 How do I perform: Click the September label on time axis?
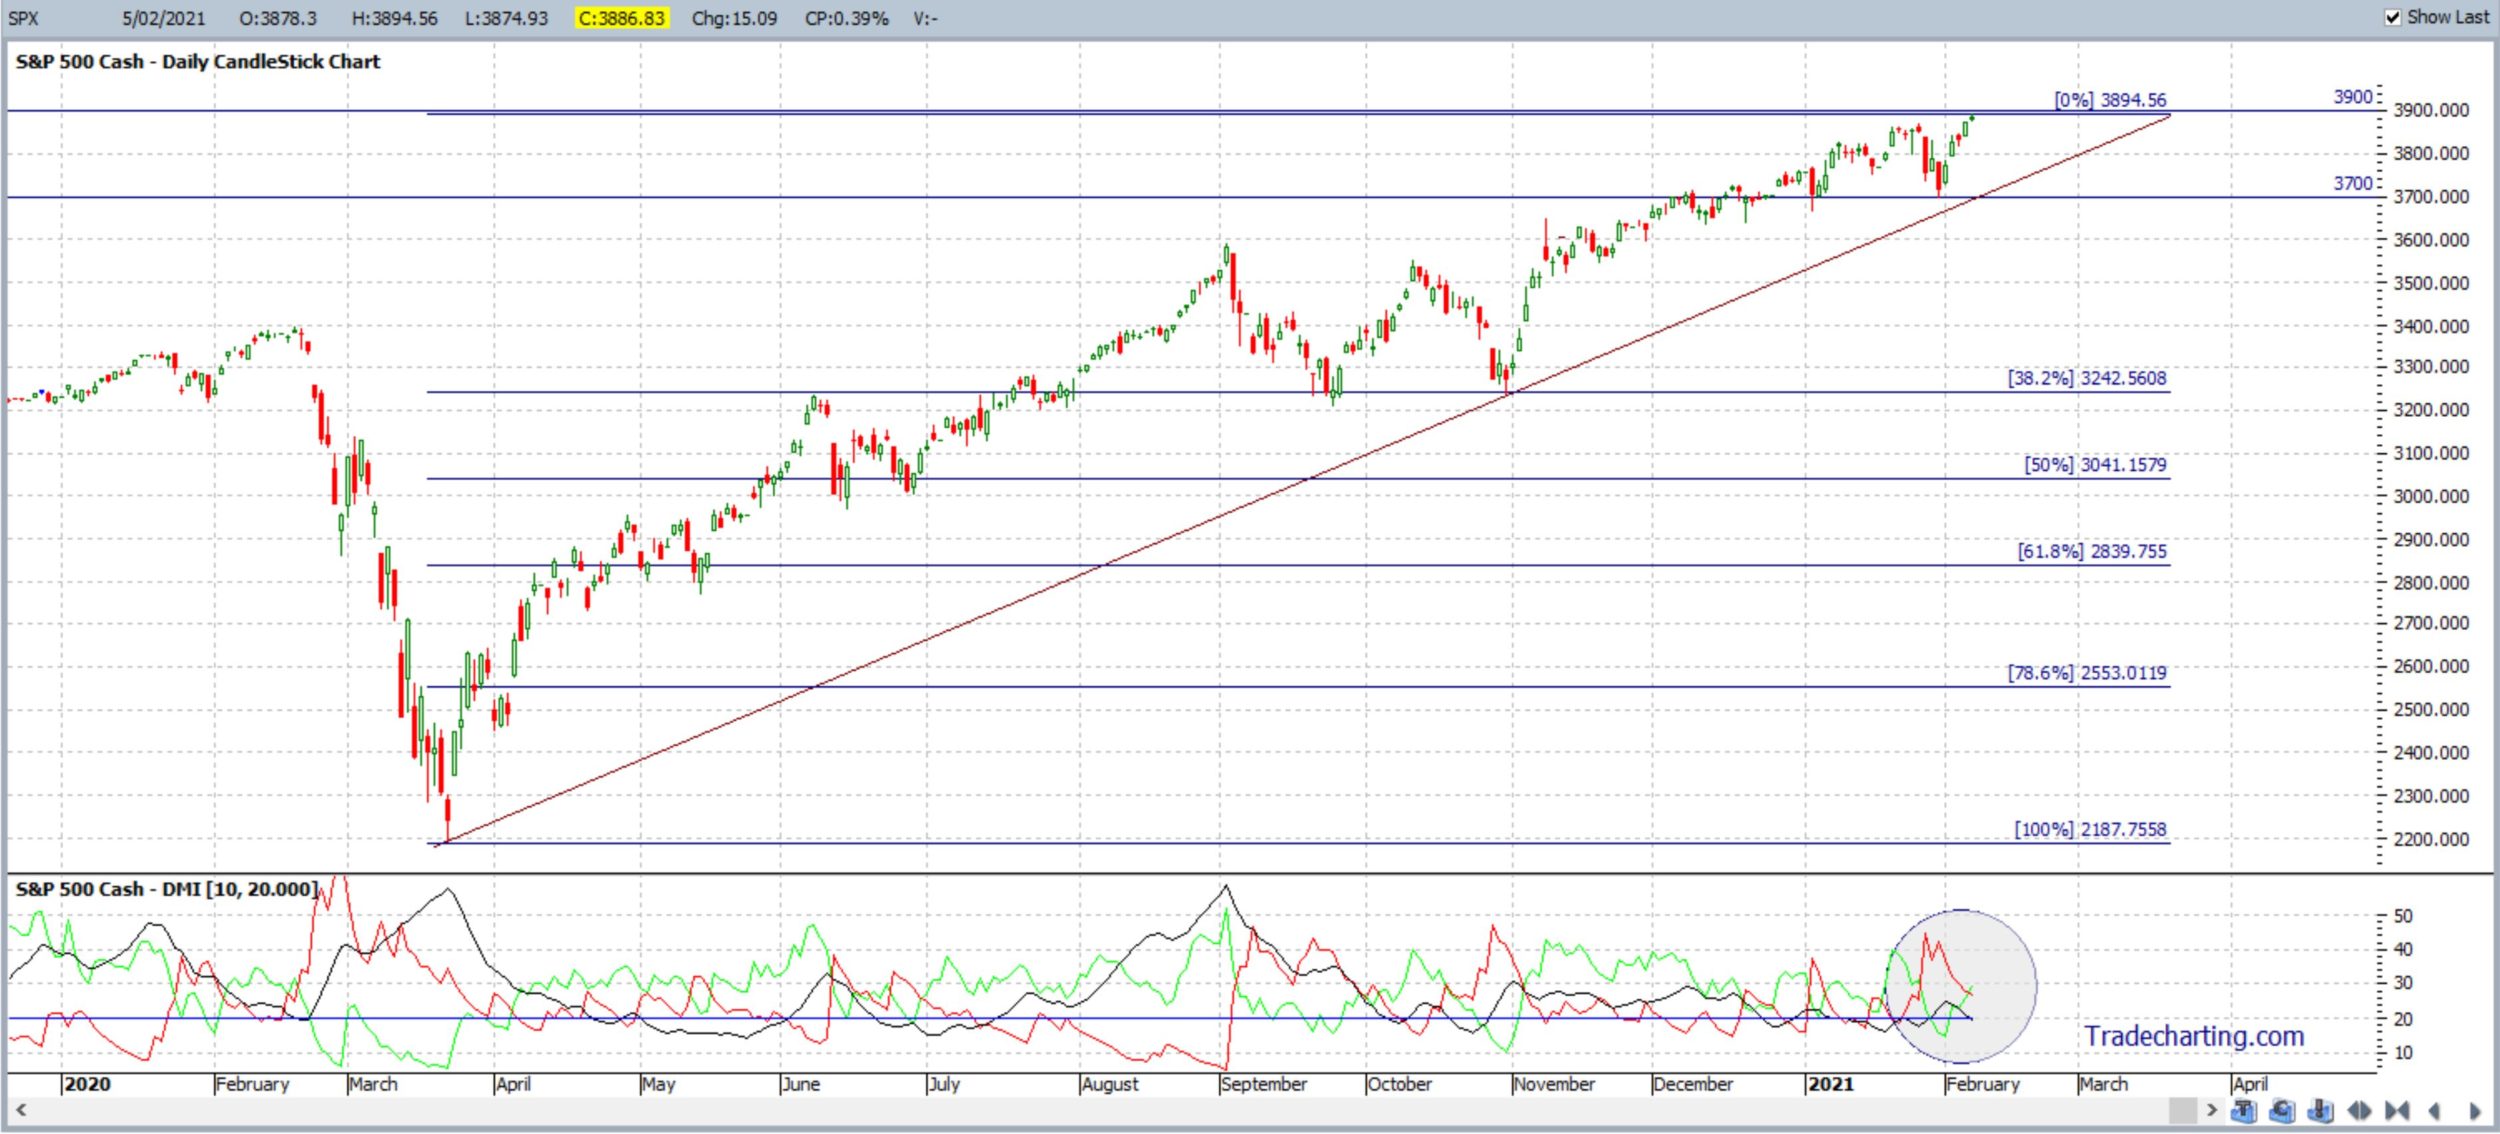point(1263,1085)
